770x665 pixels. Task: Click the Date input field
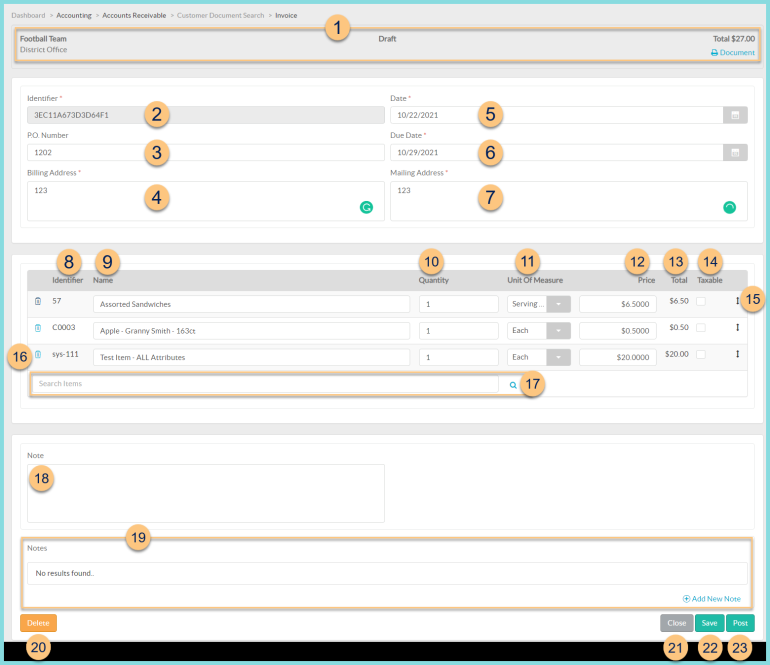point(556,115)
